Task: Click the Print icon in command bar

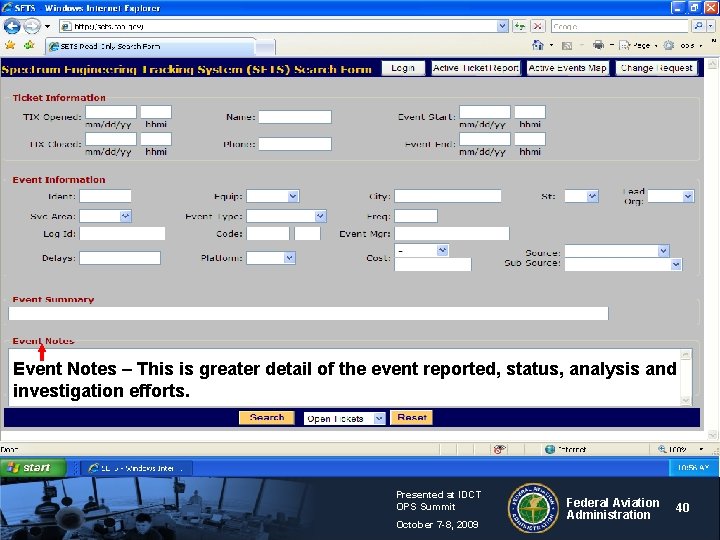Action: tap(598, 45)
